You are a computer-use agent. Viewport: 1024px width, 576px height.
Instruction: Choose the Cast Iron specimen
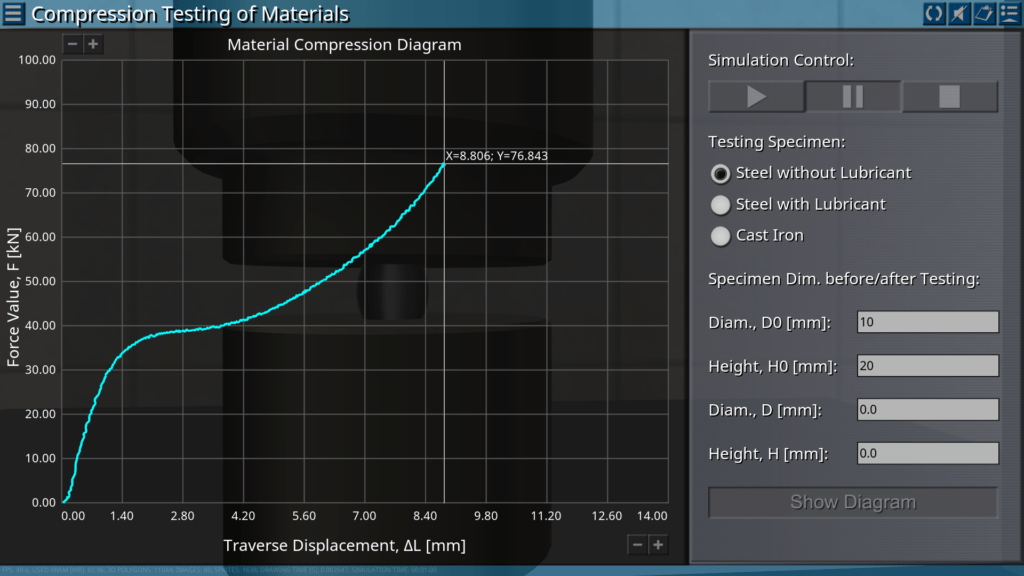(x=720, y=236)
